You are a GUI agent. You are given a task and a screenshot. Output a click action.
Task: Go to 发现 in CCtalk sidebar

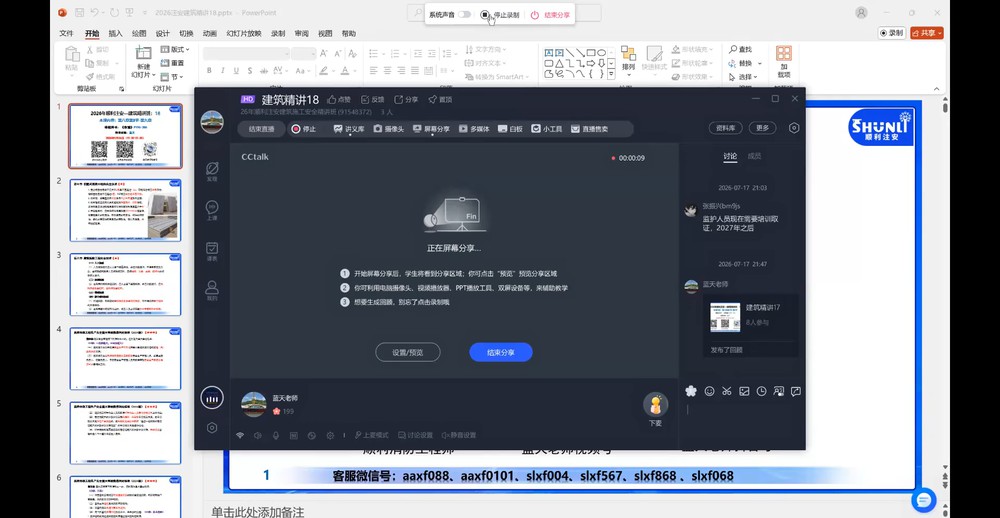coord(212,171)
